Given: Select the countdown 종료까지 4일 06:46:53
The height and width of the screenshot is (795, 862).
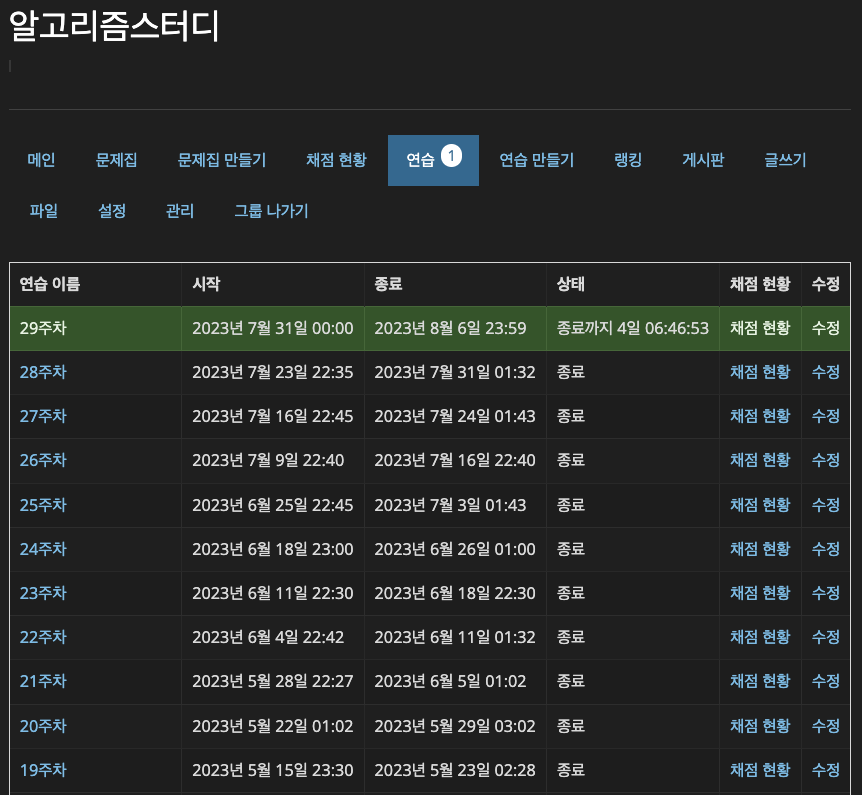Looking at the screenshot, I should 633,328.
